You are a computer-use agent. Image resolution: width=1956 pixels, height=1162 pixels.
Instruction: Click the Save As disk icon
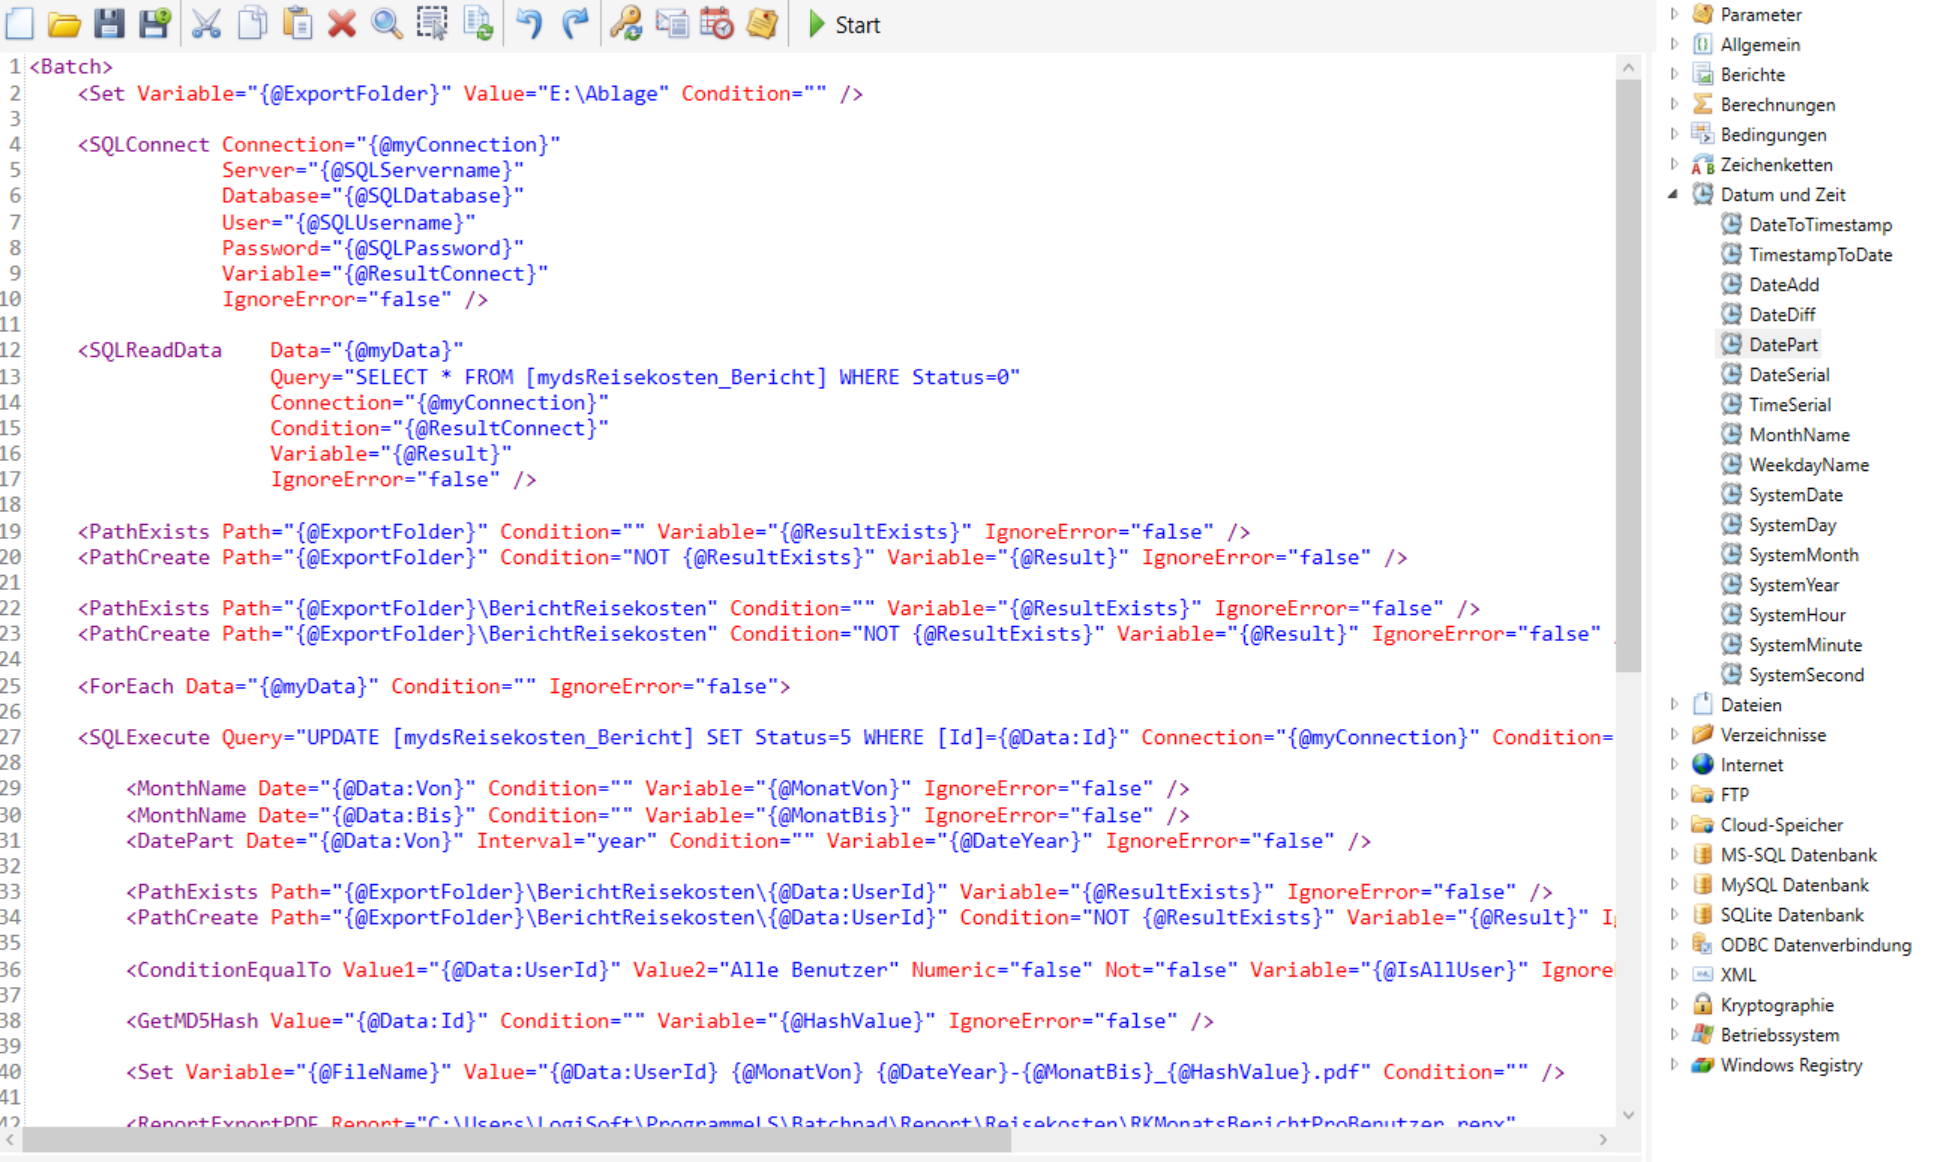point(154,23)
